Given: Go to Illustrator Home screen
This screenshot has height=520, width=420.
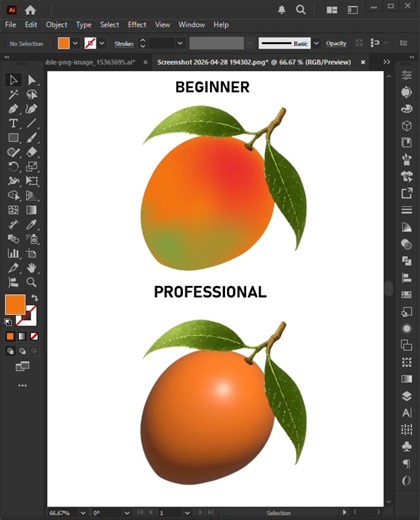Looking at the screenshot, I should click(30, 10).
